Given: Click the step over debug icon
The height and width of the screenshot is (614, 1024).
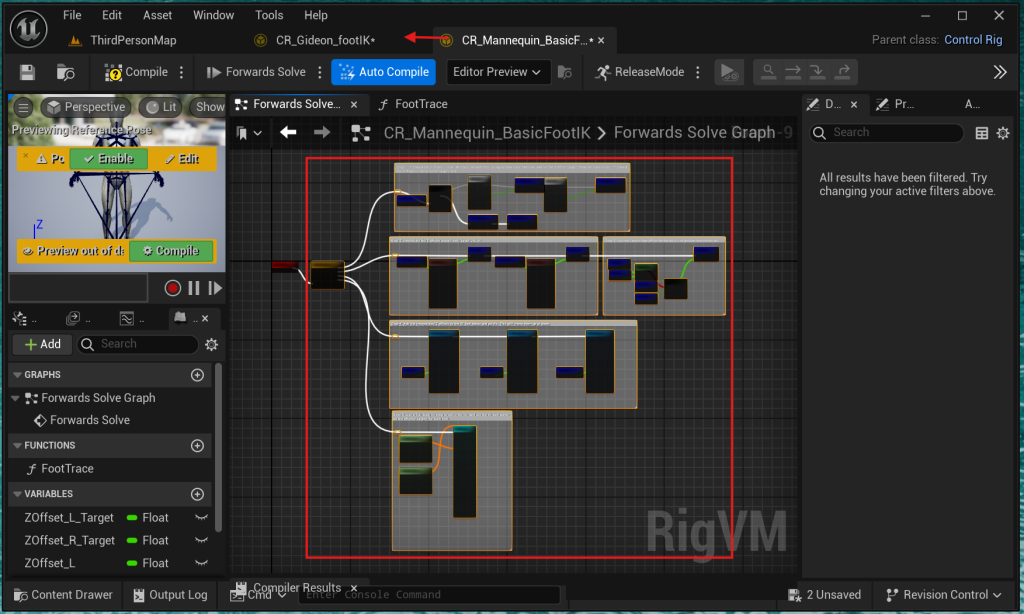Looking at the screenshot, I should tap(793, 72).
